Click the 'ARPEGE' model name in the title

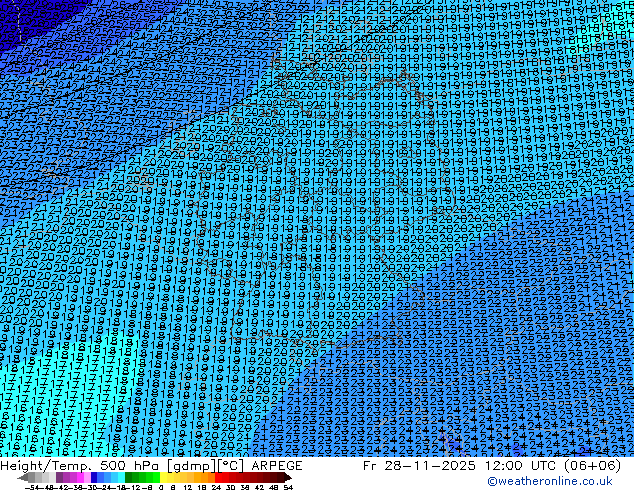point(277,465)
